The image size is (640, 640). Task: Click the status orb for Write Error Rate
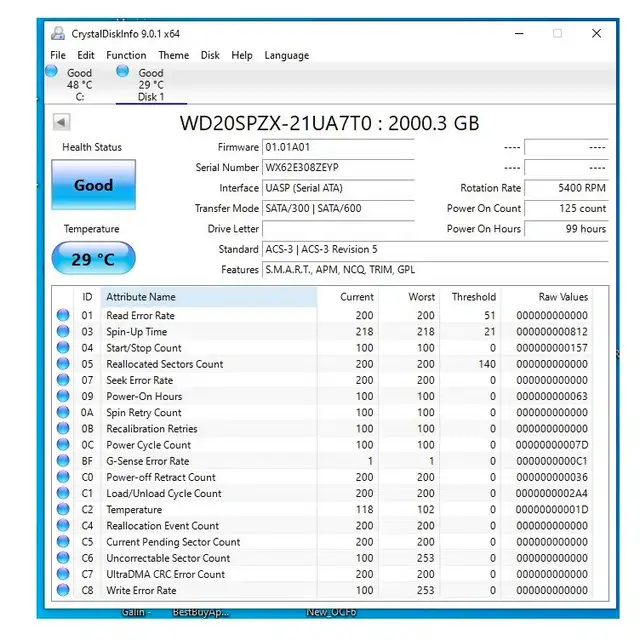coord(63,590)
